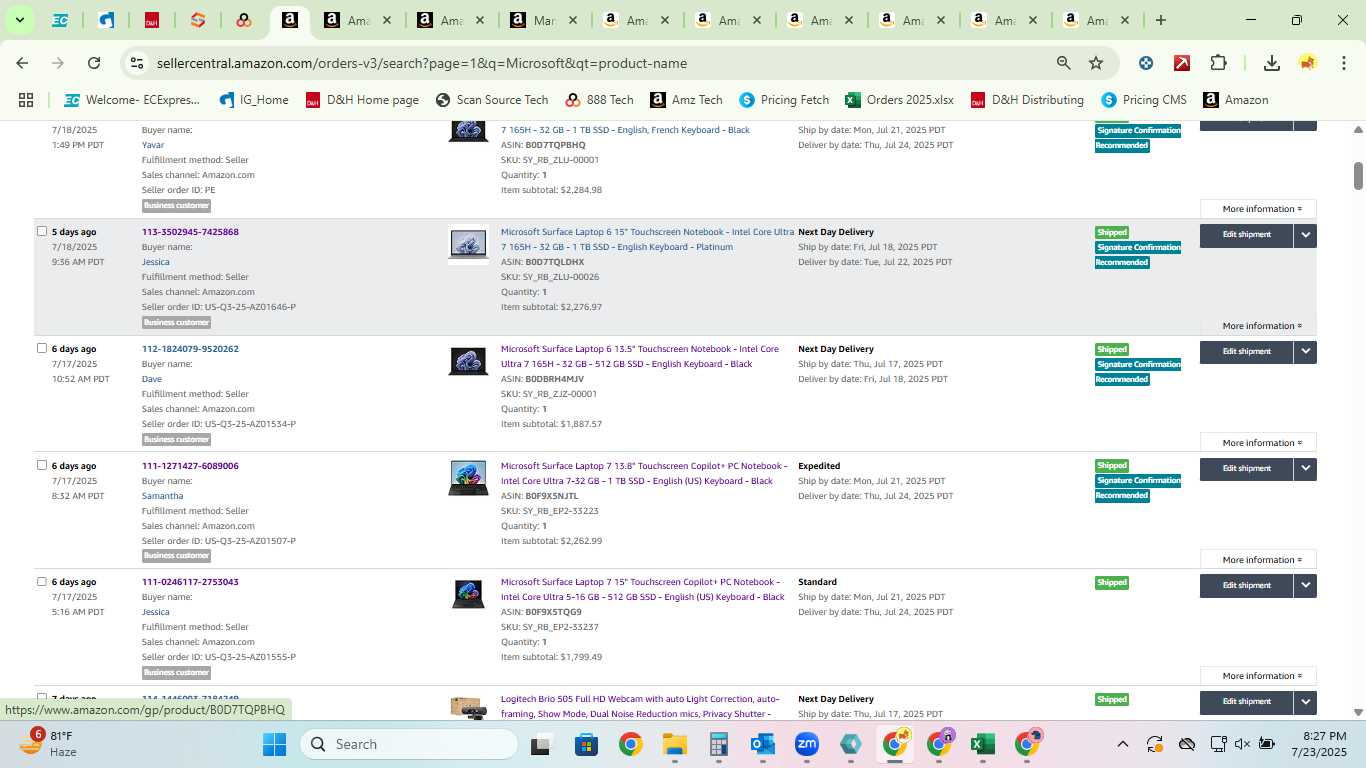The width and height of the screenshot is (1366, 768).
Task: Expand More information for order 111-0246117-2753043
Action: 1258,676
